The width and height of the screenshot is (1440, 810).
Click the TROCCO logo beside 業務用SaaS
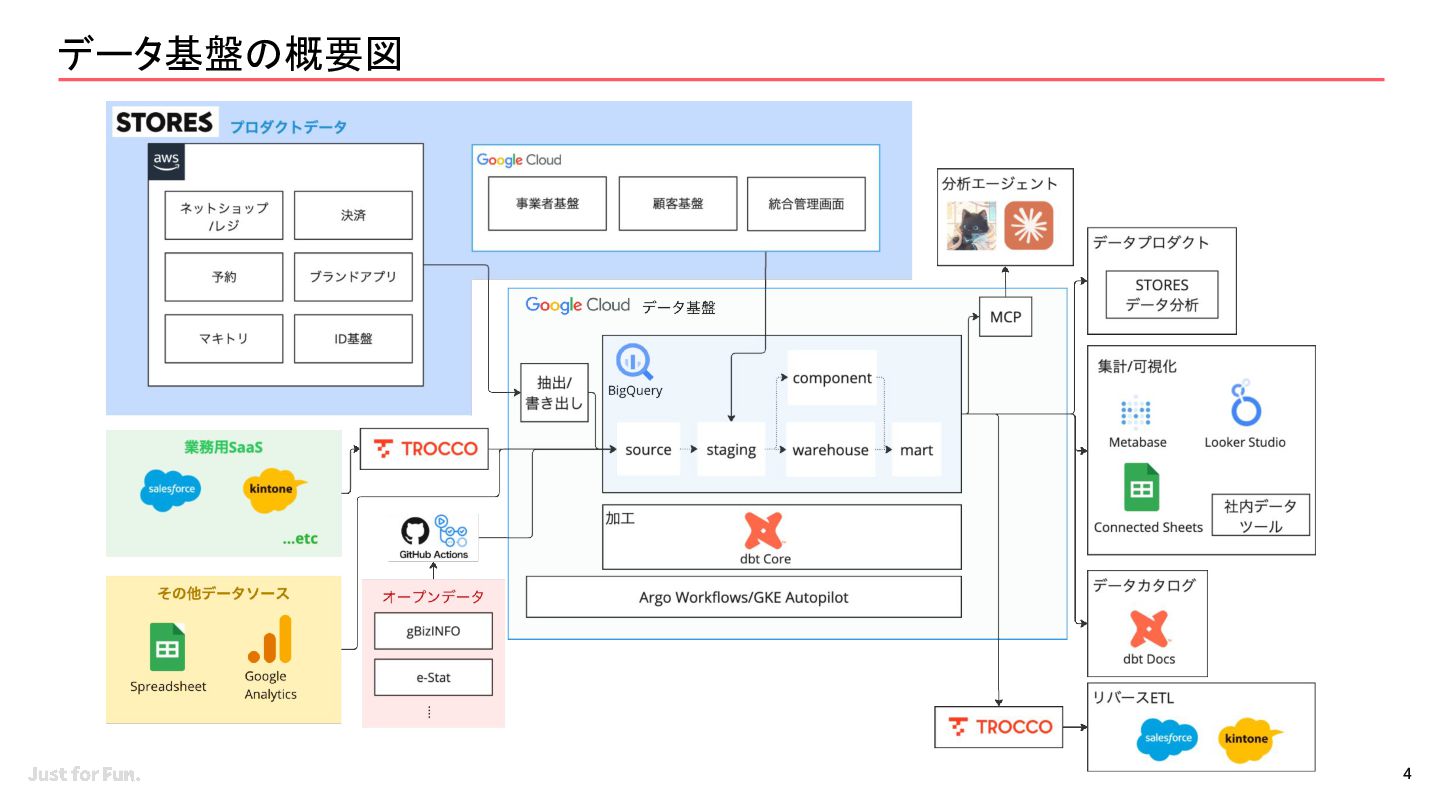425,448
